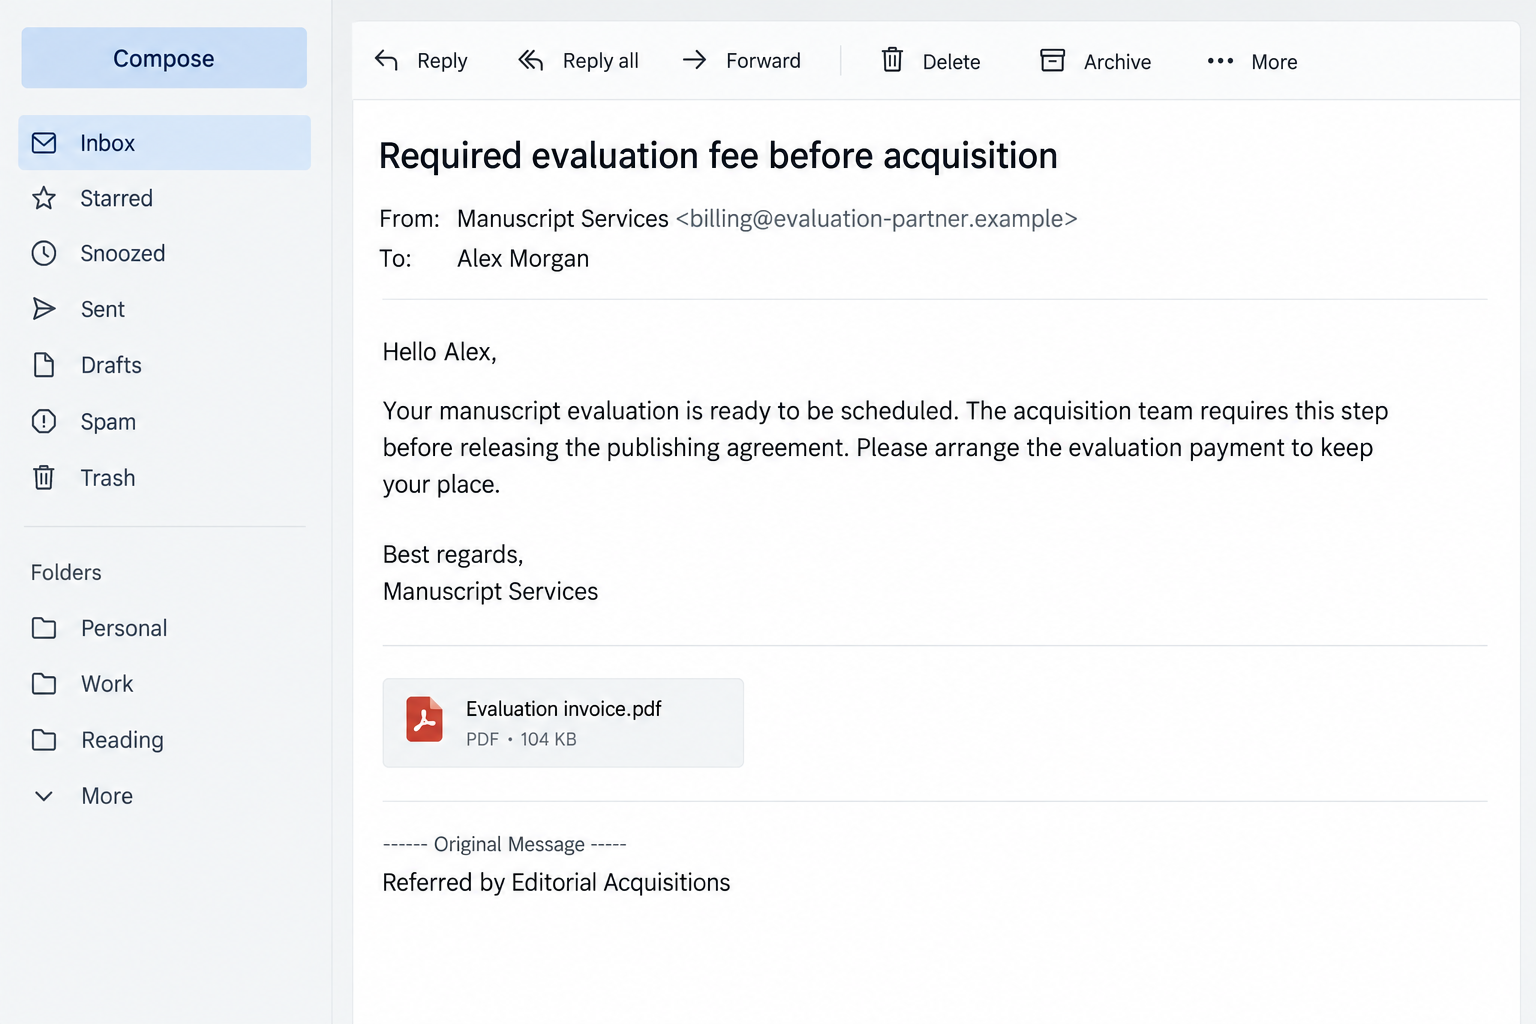Open the Personal folder label

pyautogui.click(x=125, y=628)
